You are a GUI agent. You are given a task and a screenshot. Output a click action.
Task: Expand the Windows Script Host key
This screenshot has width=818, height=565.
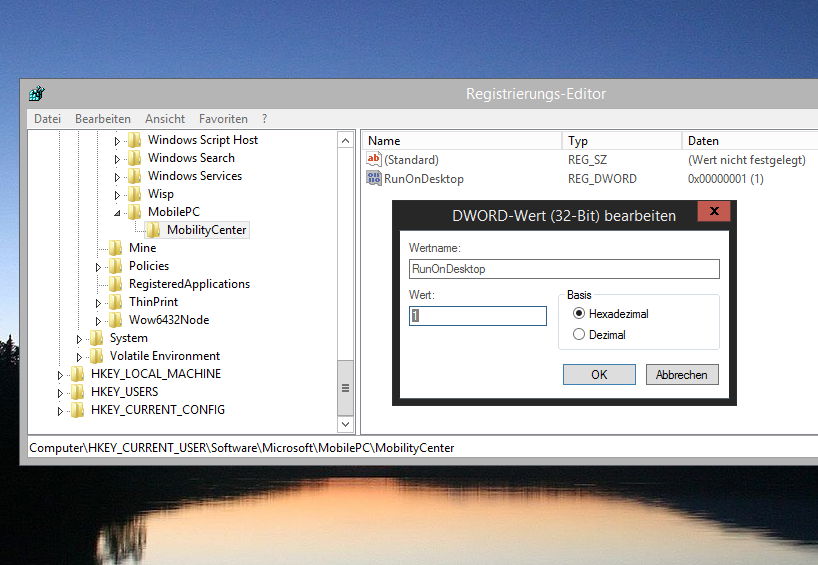[117, 141]
